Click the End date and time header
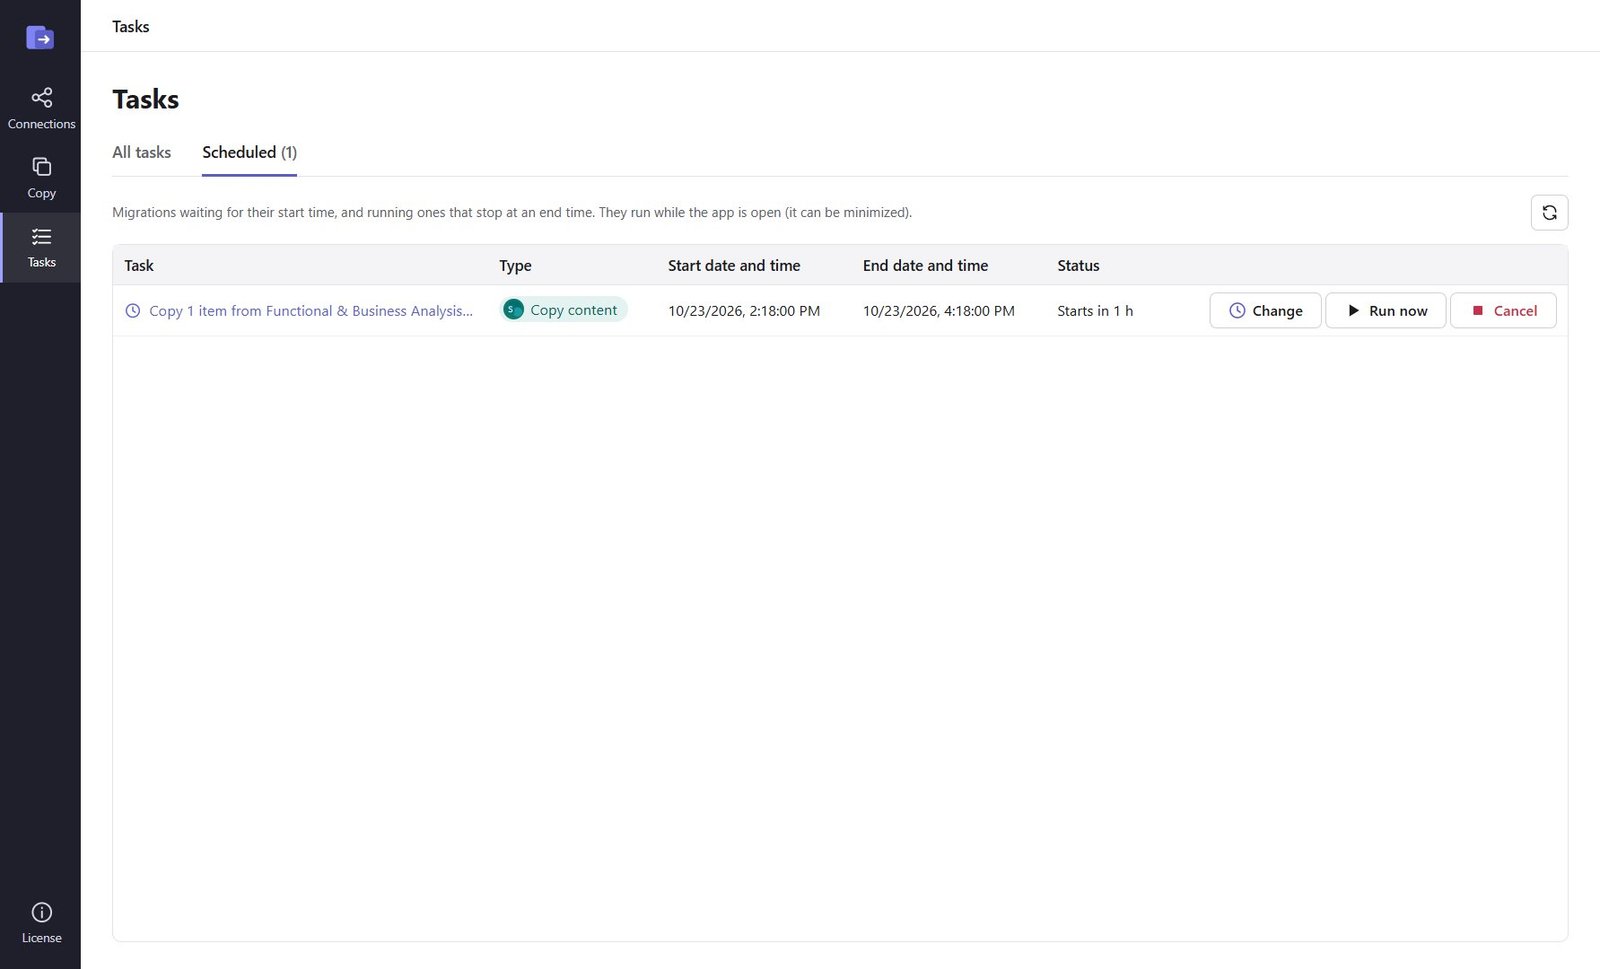Viewport: 1600px width, 969px height. tap(925, 265)
